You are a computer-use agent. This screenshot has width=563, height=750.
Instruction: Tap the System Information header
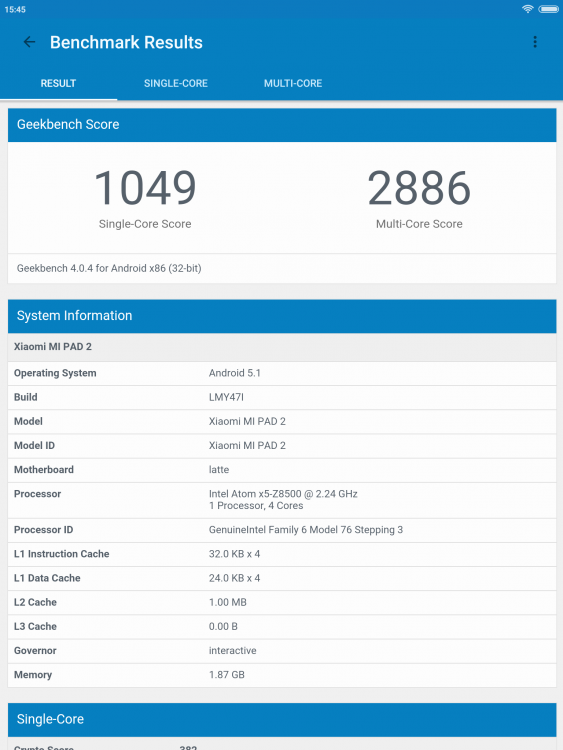coord(282,316)
